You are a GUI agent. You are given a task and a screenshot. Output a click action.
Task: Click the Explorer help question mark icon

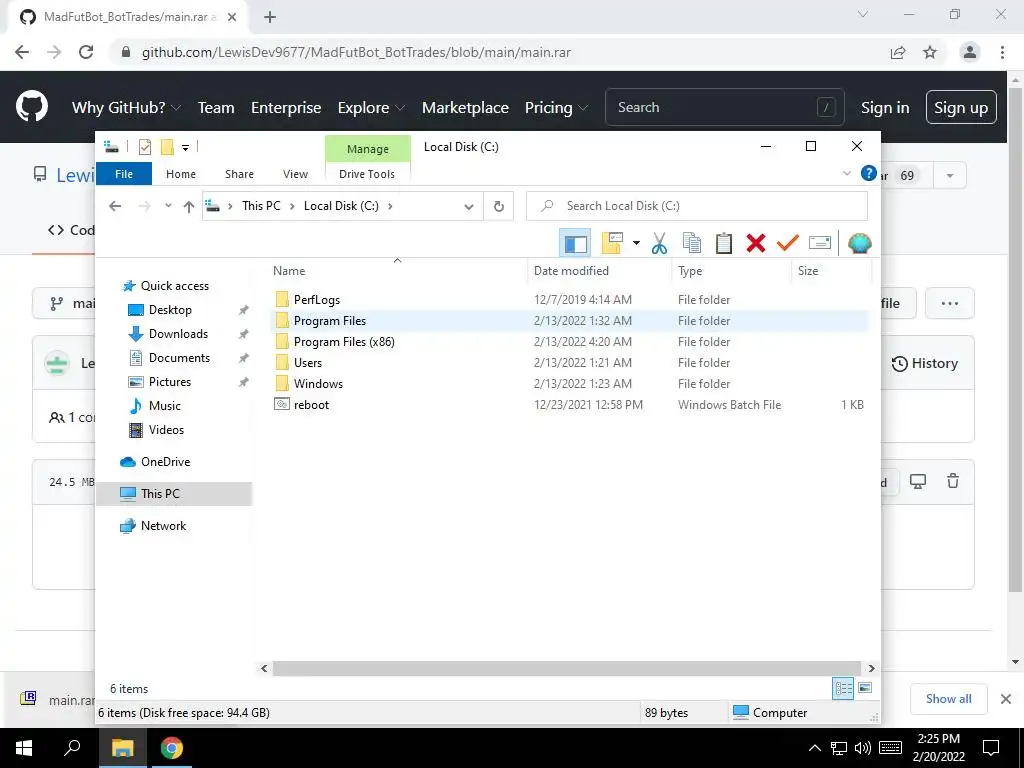(x=869, y=173)
